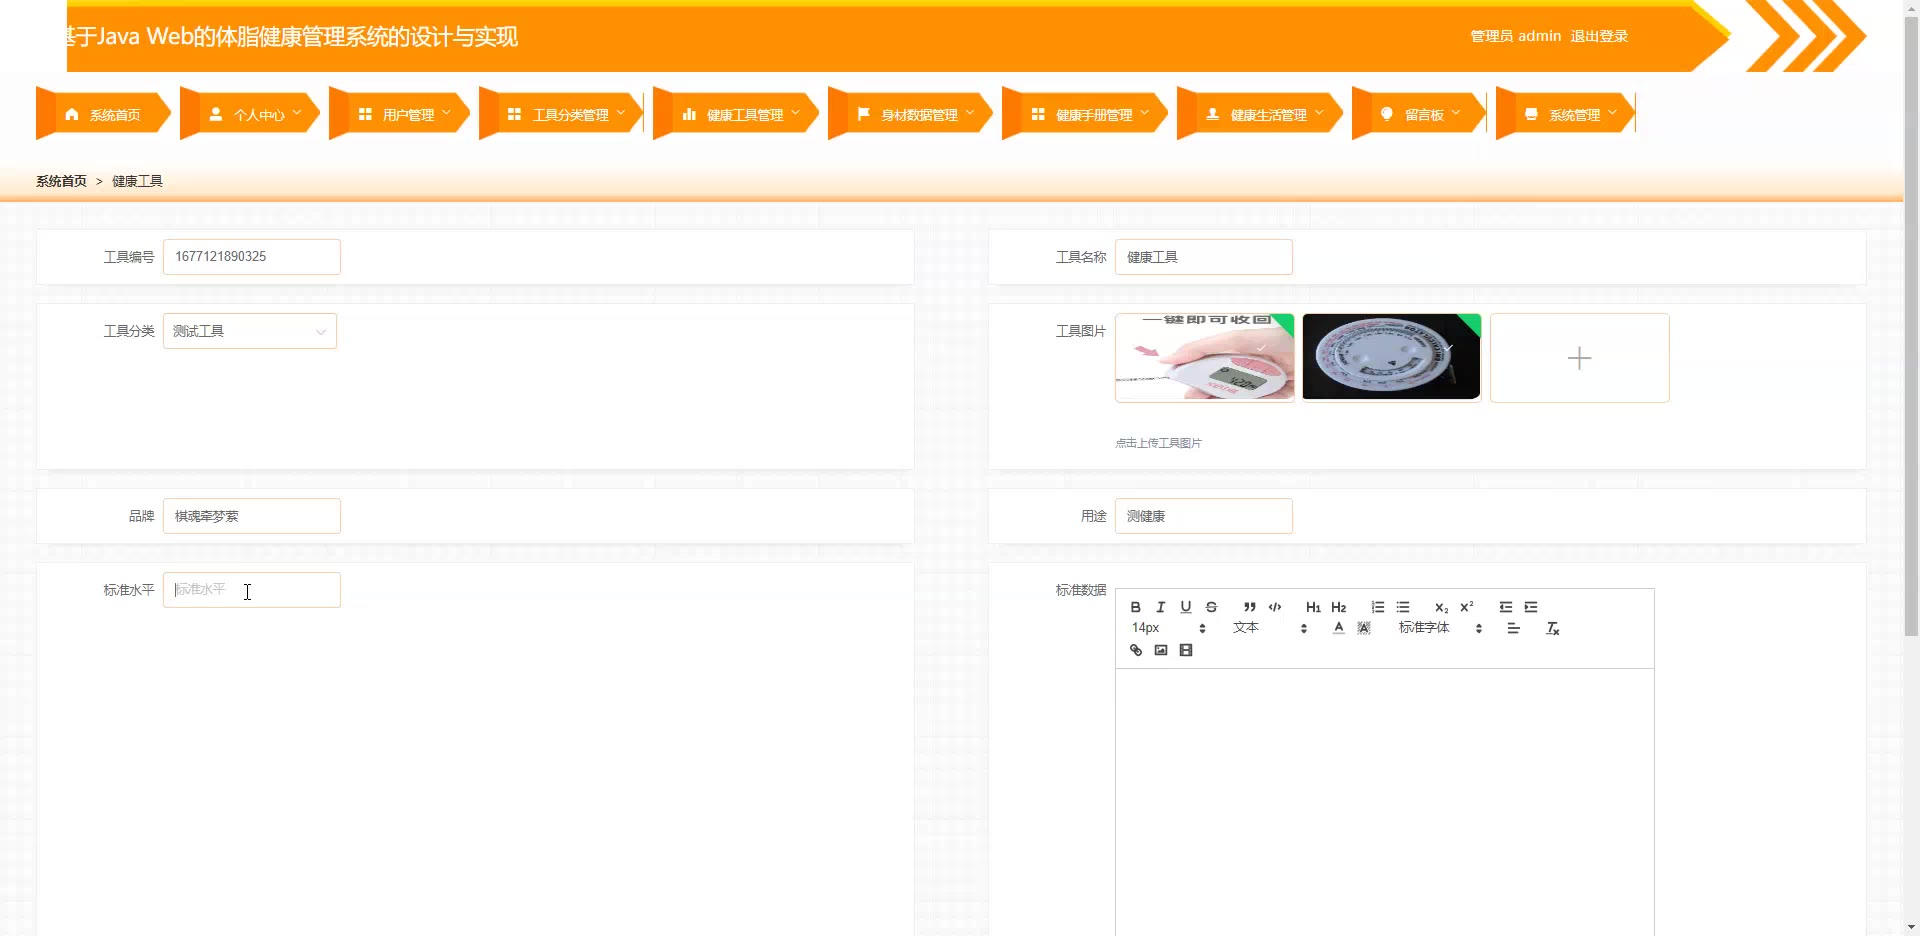Click inside the 标准数据 rich text area

[1385, 802]
